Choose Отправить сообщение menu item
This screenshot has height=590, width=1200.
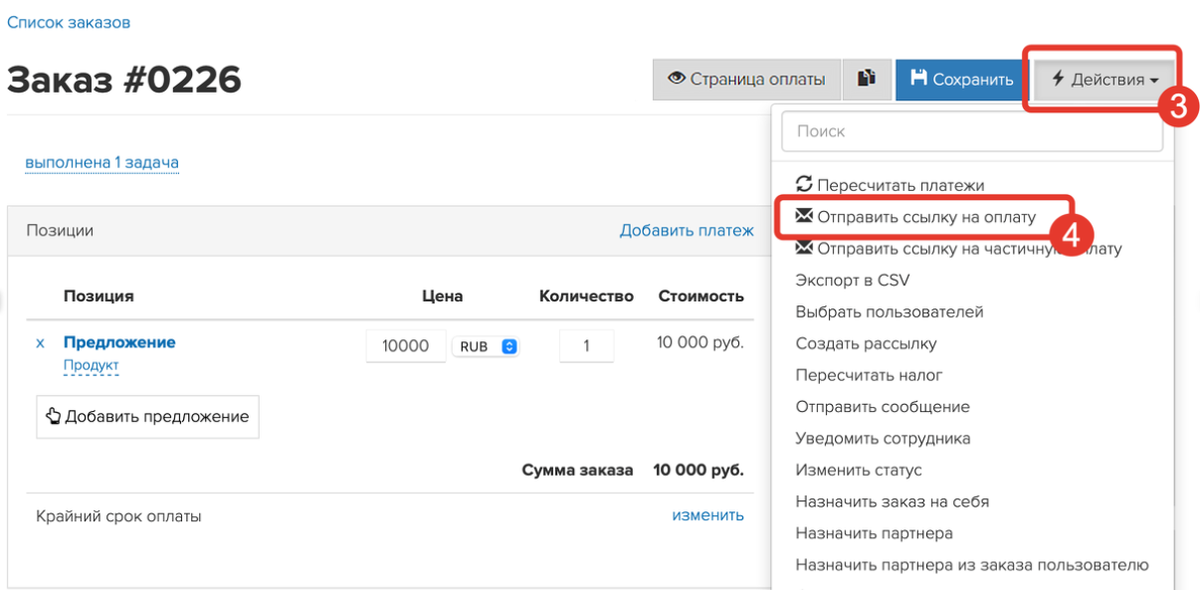(x=882, y=407)
